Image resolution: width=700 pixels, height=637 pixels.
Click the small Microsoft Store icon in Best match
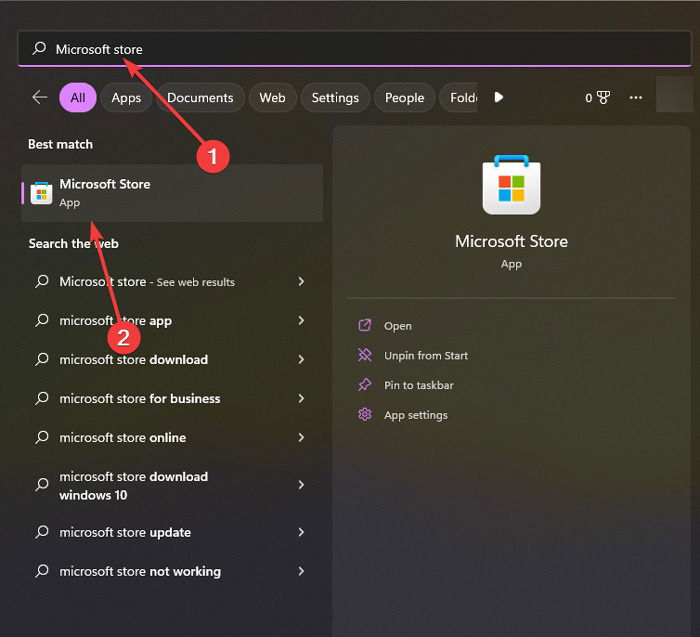point(41,193)
